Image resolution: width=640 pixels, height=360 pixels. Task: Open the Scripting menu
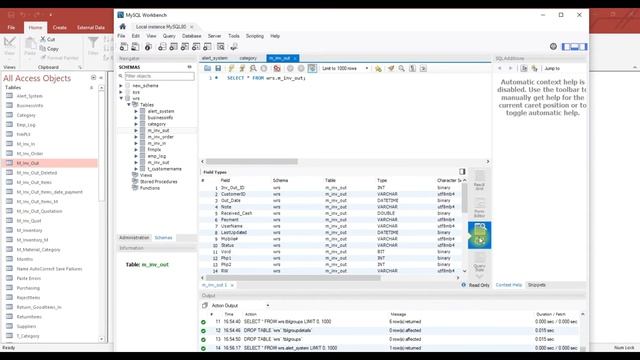point(255,36)
